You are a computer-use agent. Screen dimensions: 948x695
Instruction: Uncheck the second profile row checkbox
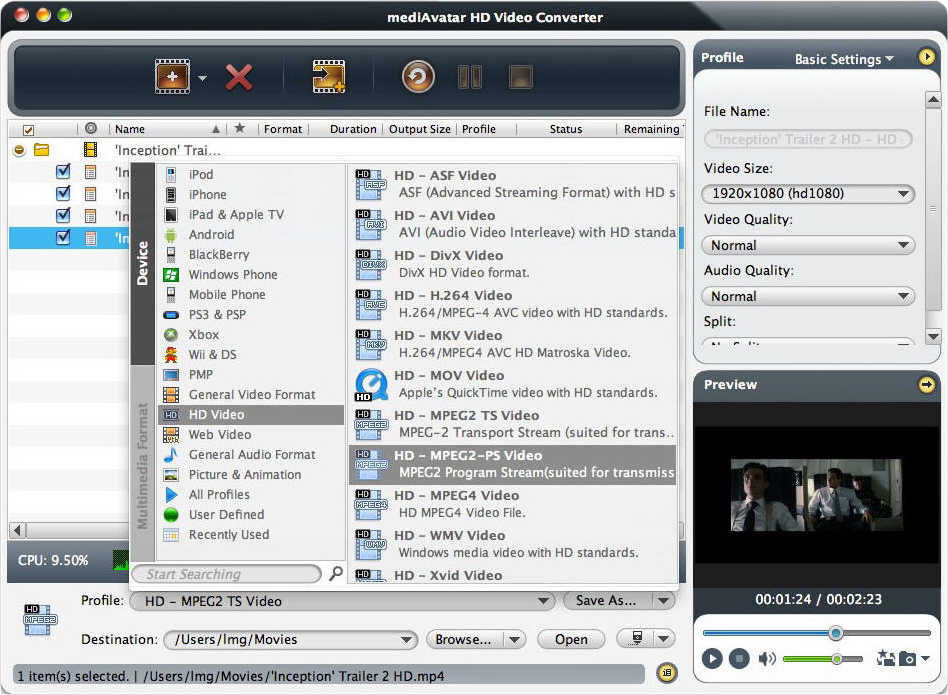[62, 193]
